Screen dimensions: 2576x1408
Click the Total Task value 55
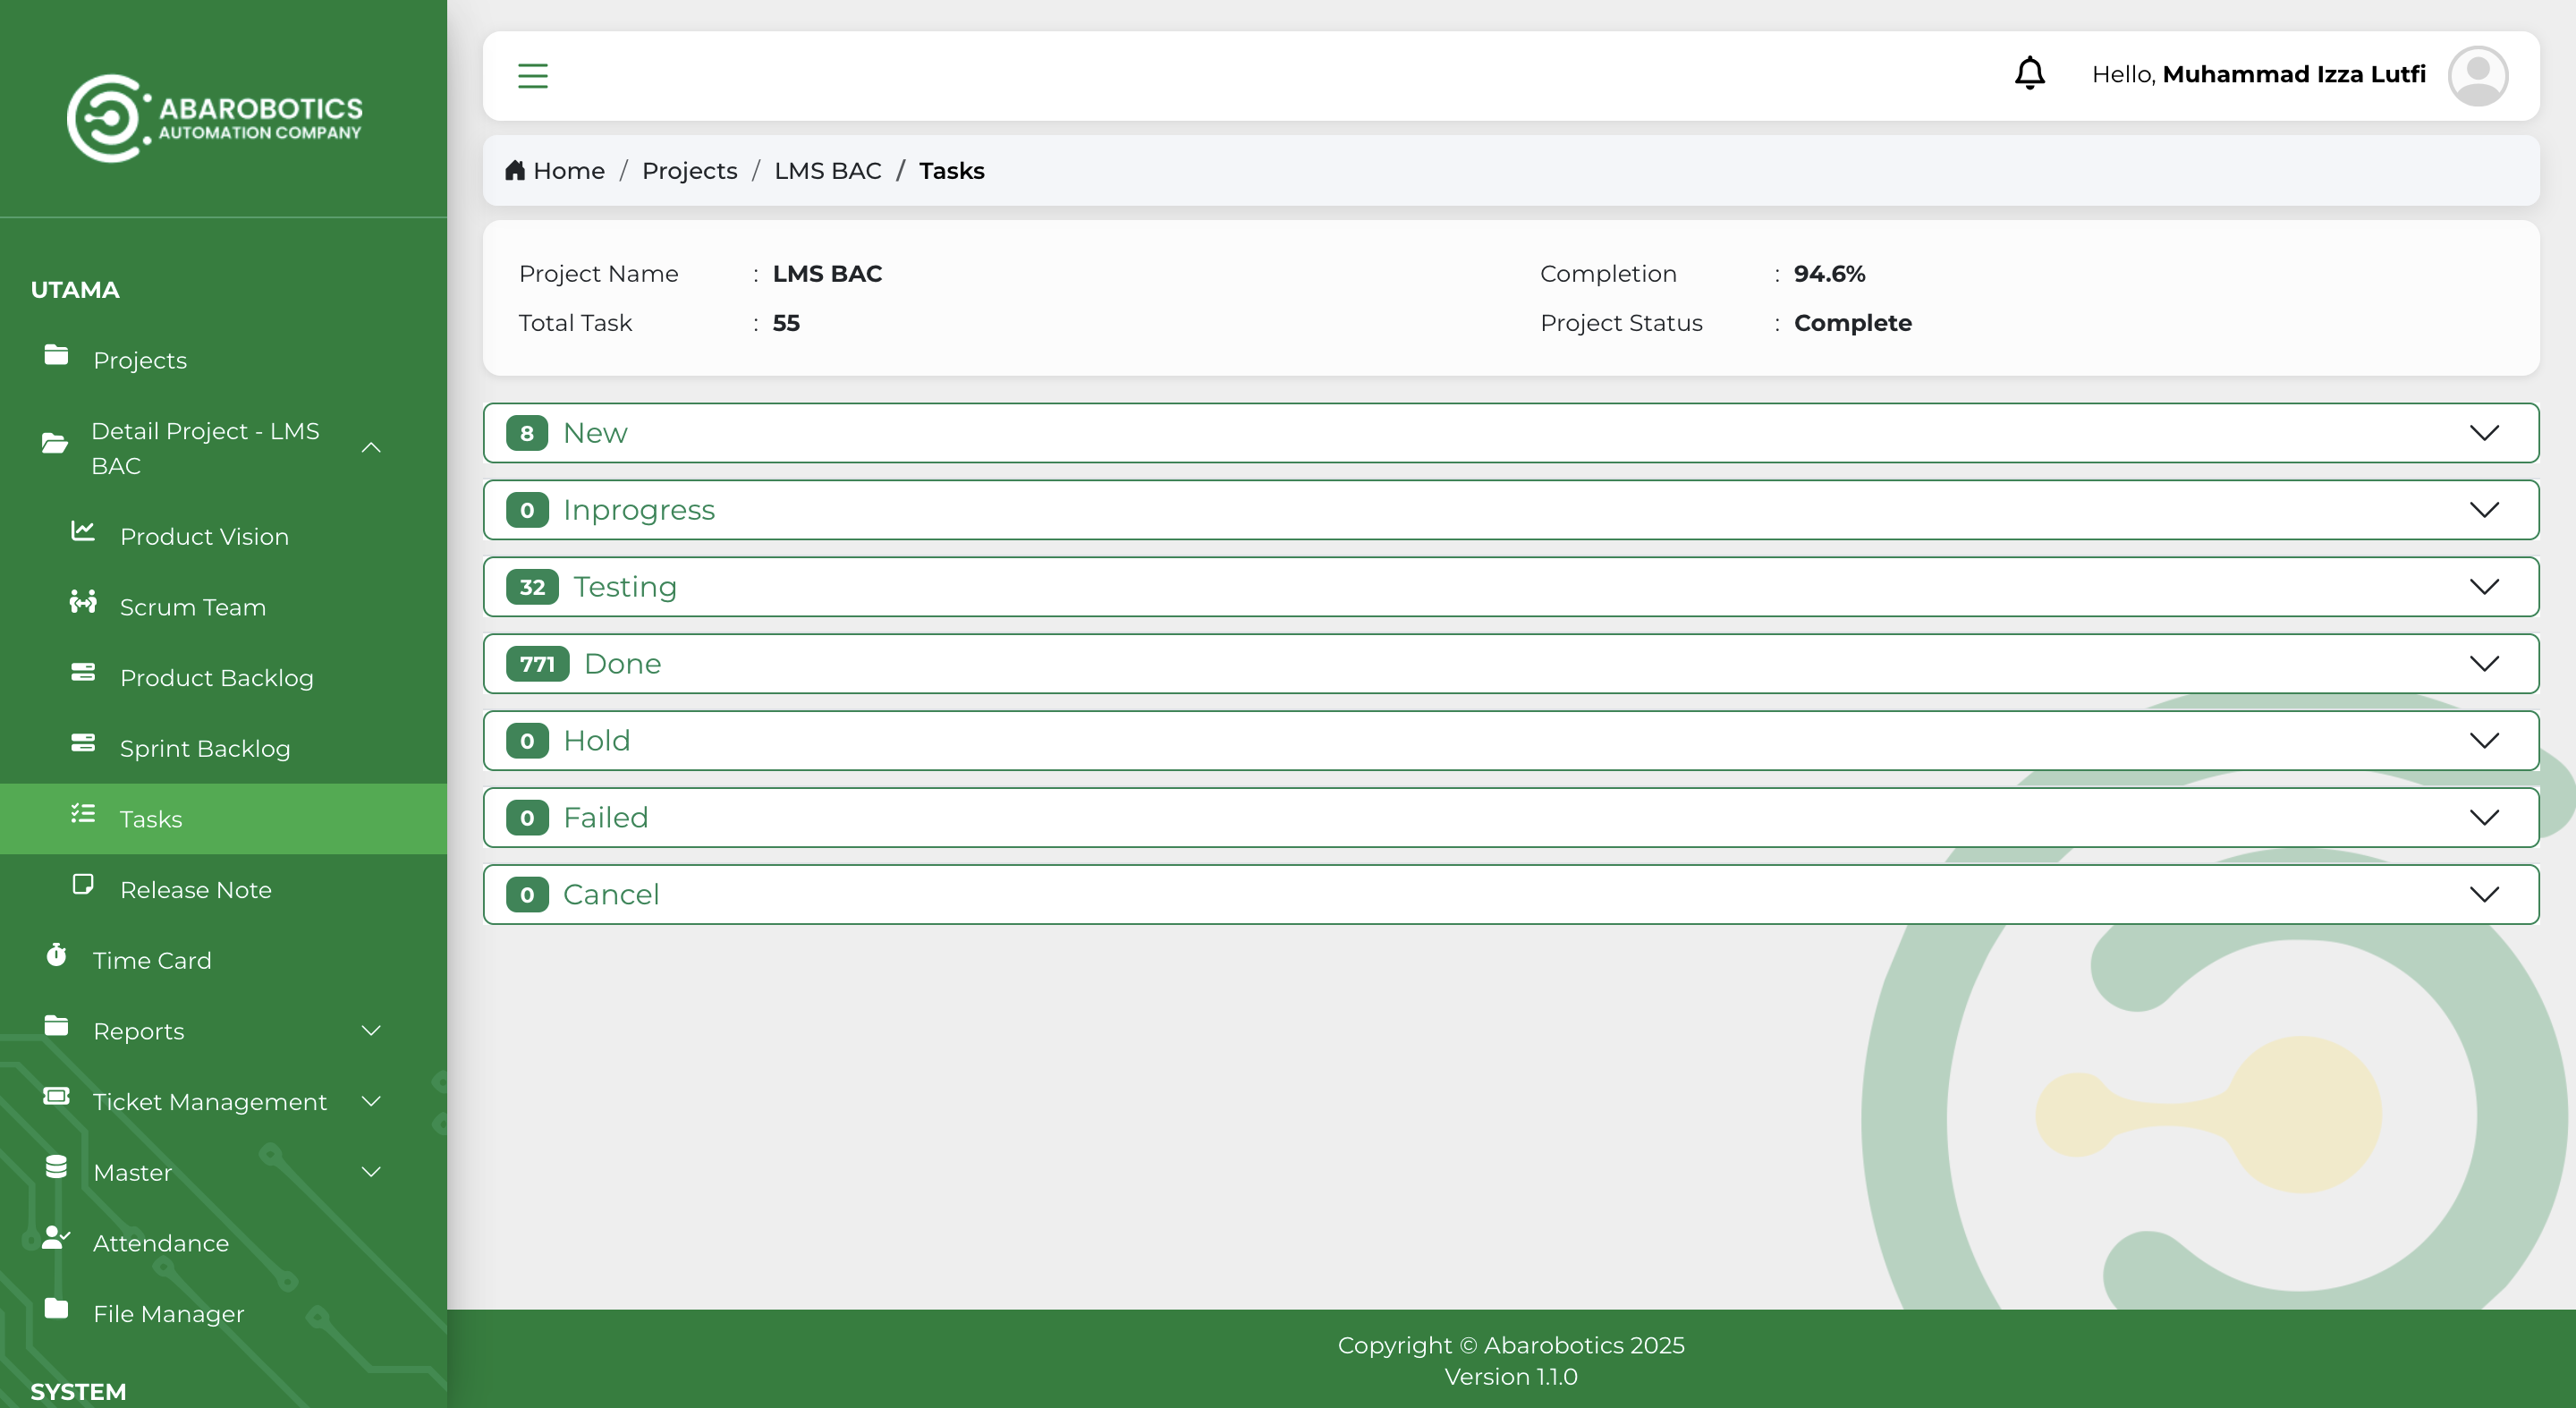tap(786, 323)
